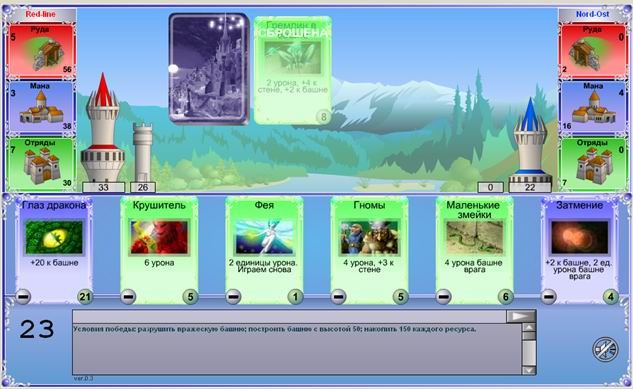Select the Фея card artwork
The height and width of the screenshot is (389, 633).
[264, 237]
